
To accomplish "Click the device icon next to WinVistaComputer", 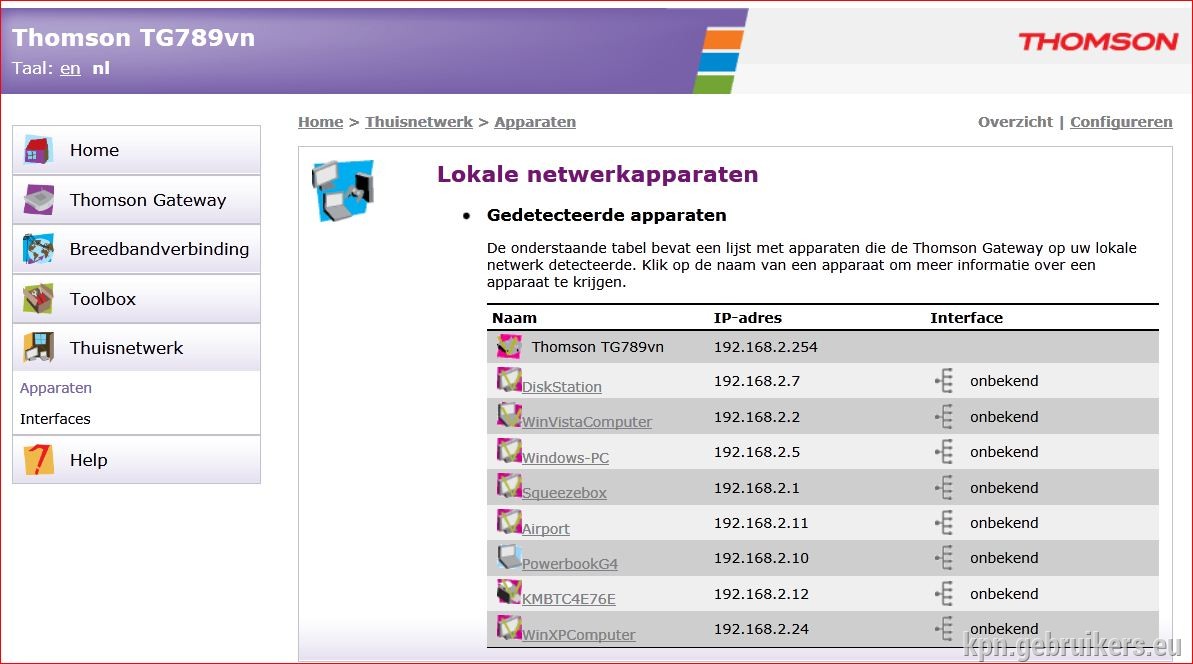I will tap(508, 415).
